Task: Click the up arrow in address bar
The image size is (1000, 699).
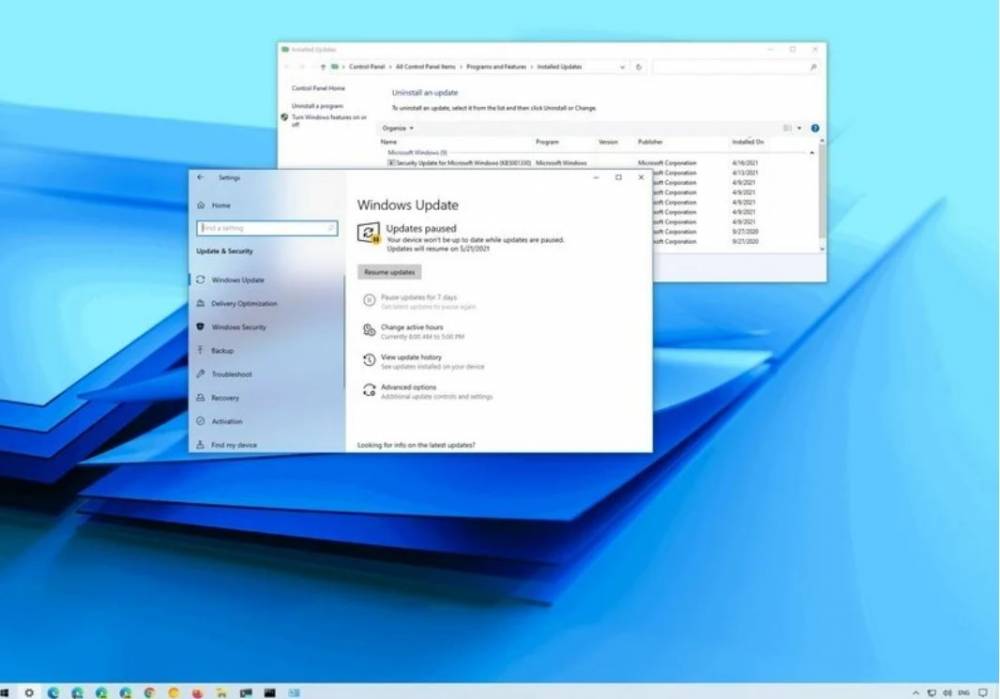Action: [x=323, y=67]
